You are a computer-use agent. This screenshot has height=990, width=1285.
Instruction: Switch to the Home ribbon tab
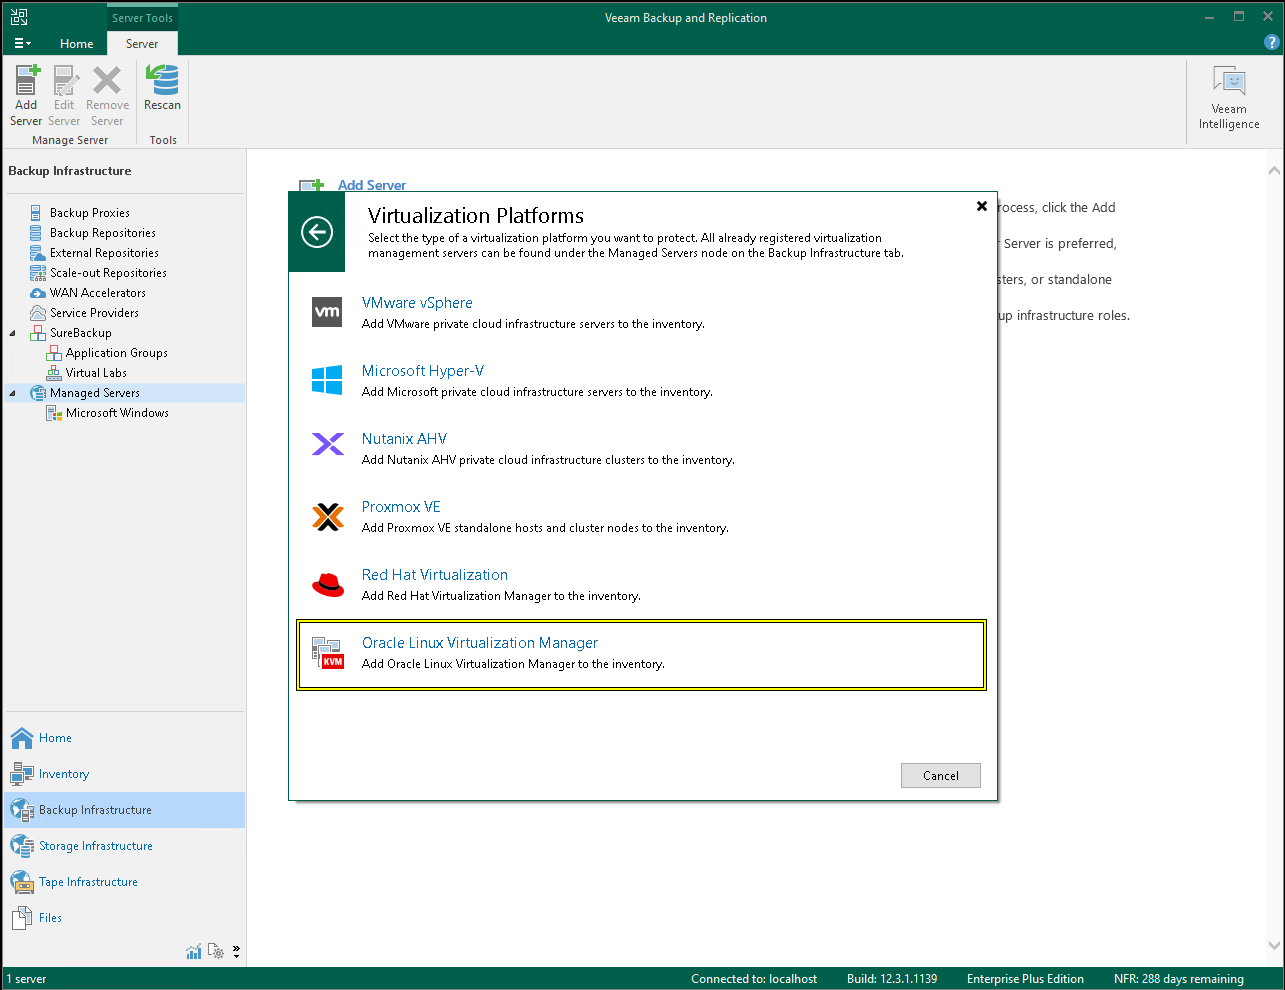76,44
